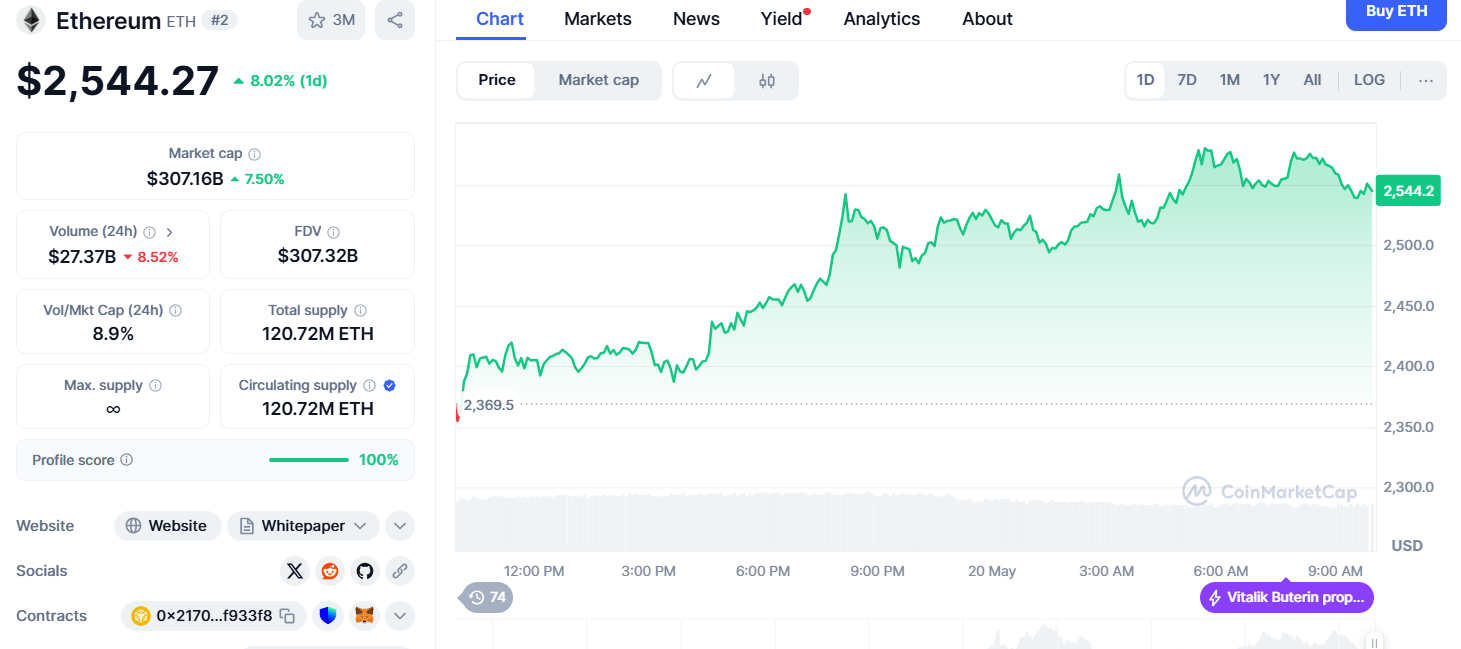Viewport: 1461px width, 649px height.
Task: Open the Analytics tab
Action: pos(882,19)
